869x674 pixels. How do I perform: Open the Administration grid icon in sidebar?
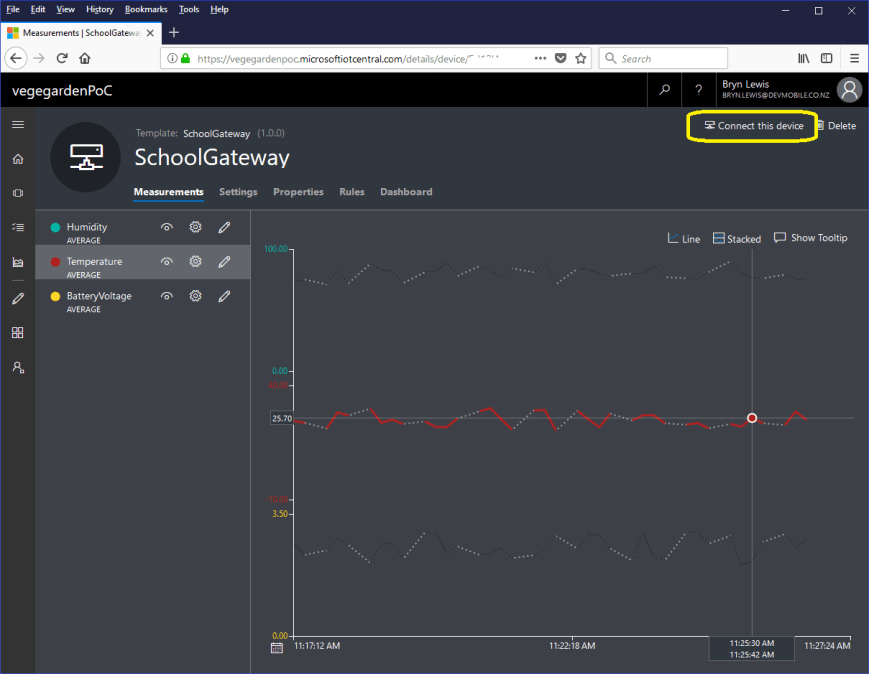click(x=17, y=332)
